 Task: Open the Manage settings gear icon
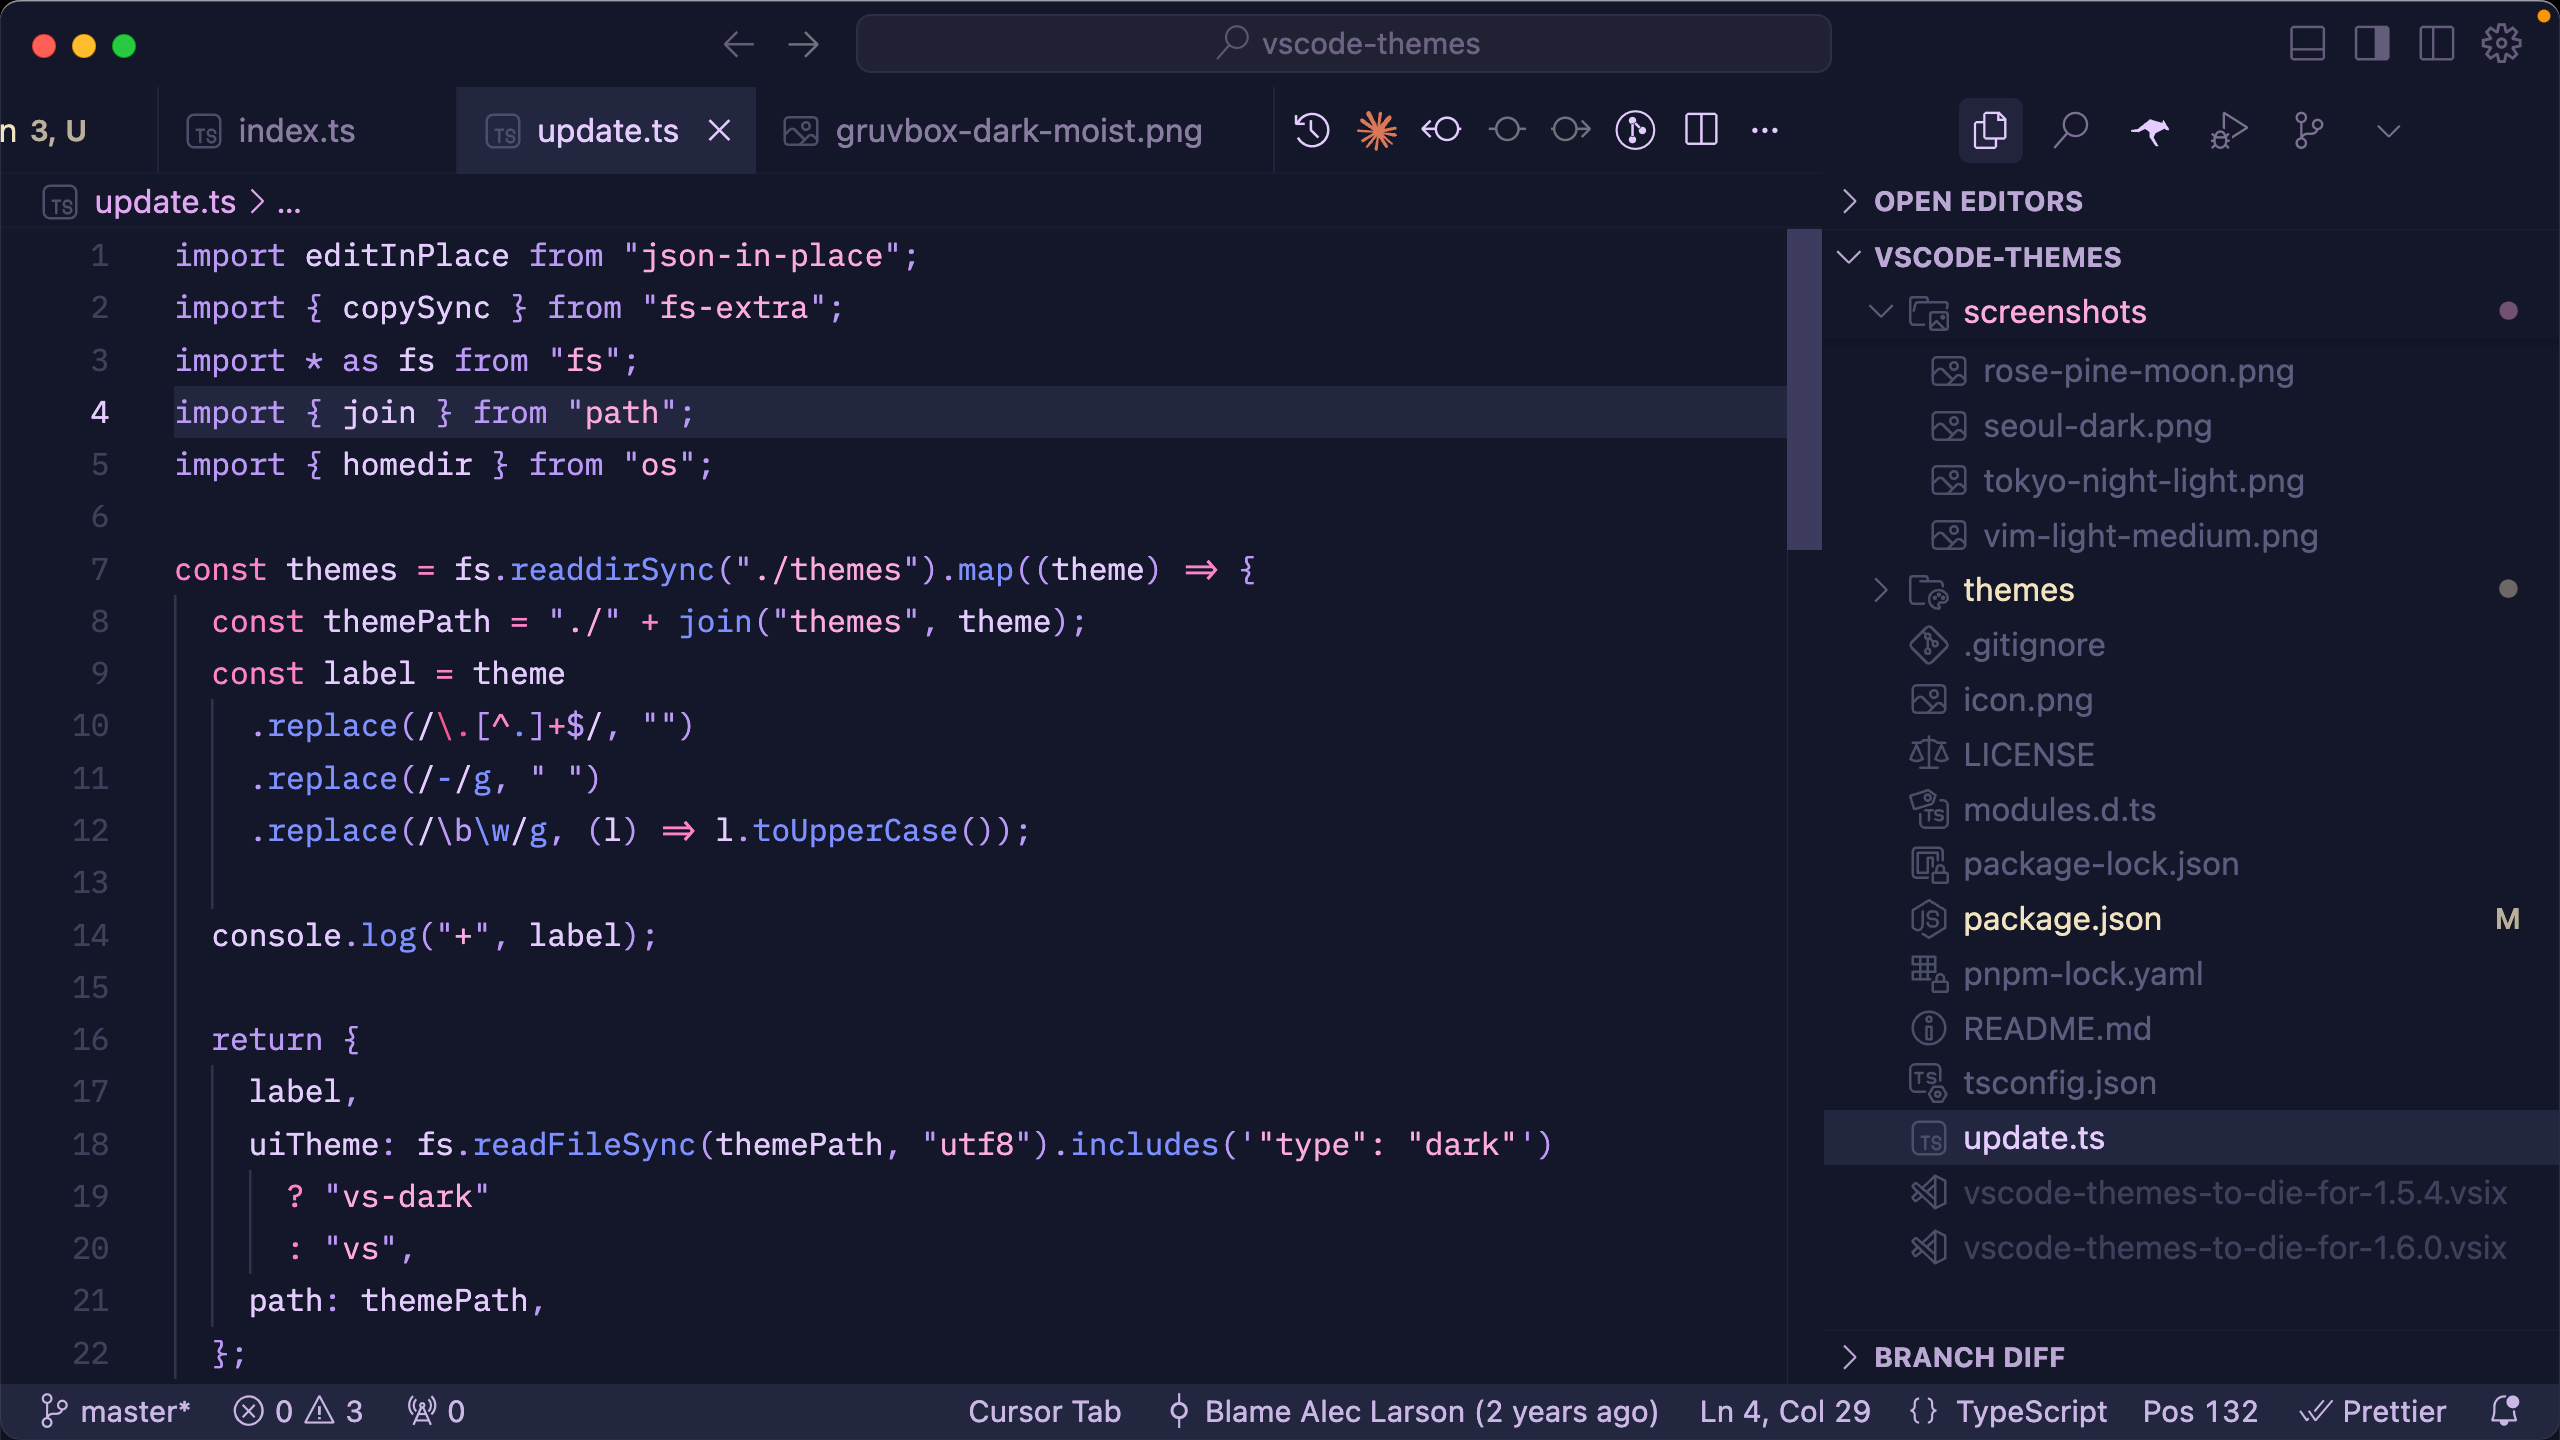(x=2501, y=44)
